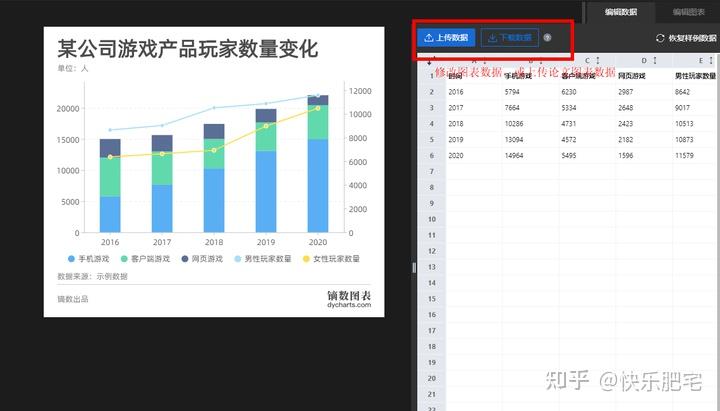Select cell with value 10513
The height and width of the screenshot is (411, 720).
click(695, 124)
